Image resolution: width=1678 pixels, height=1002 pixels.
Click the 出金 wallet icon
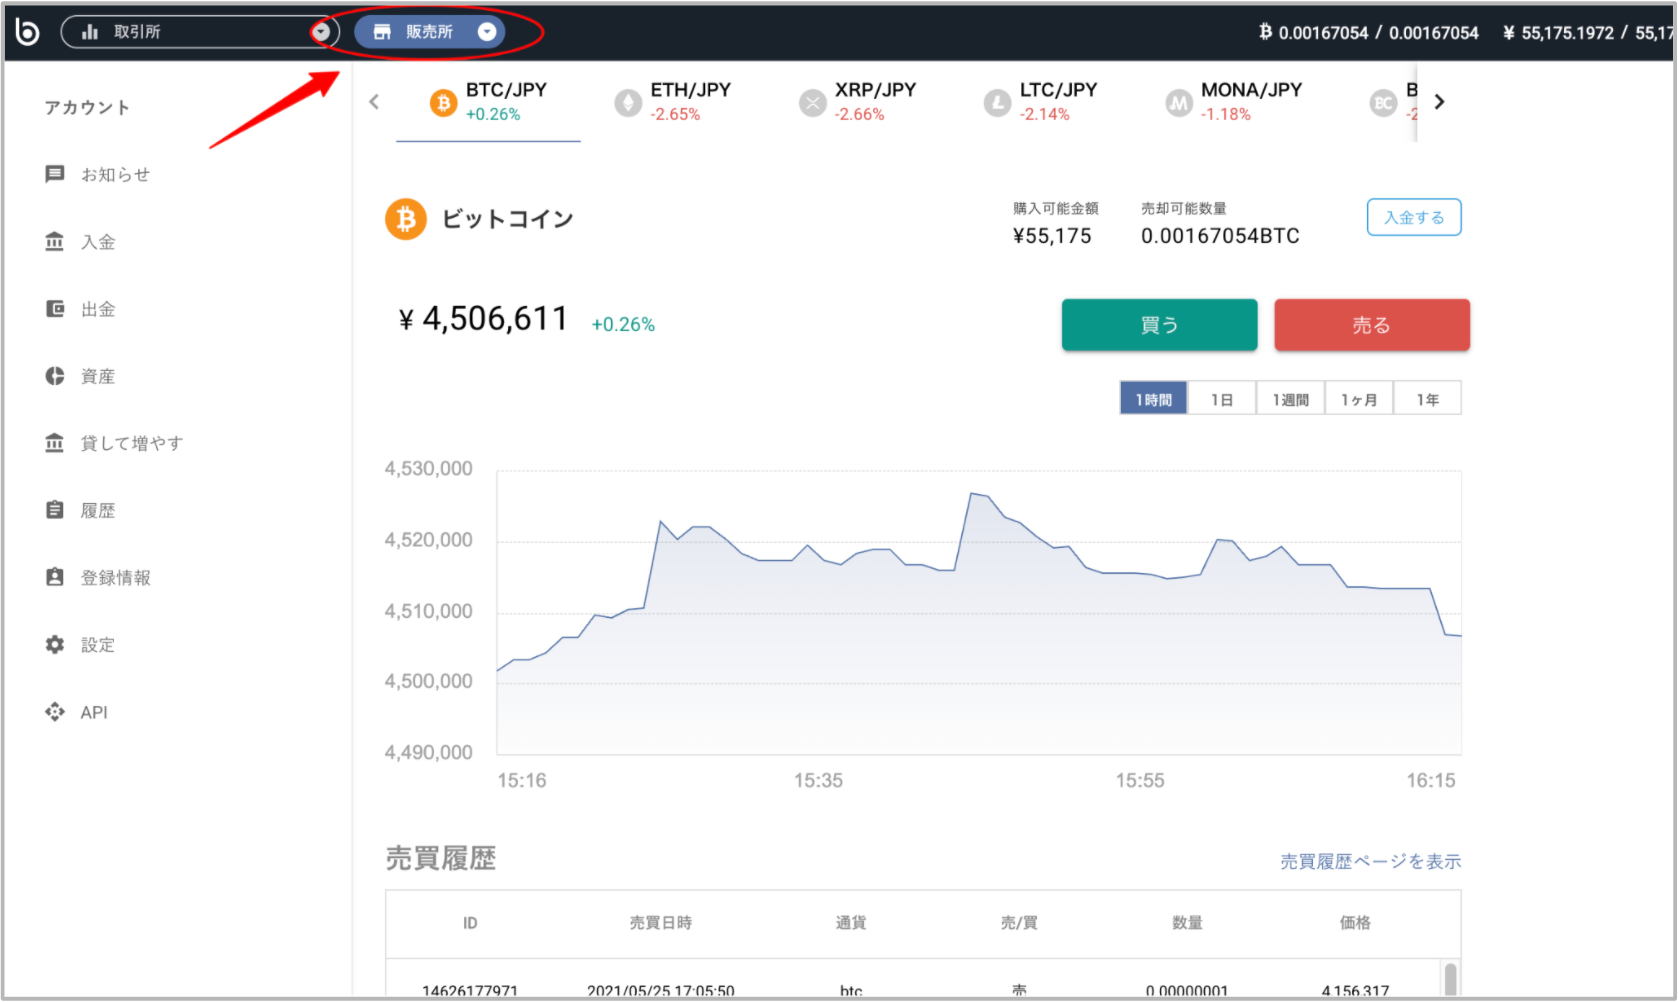[x=55, y=308]
